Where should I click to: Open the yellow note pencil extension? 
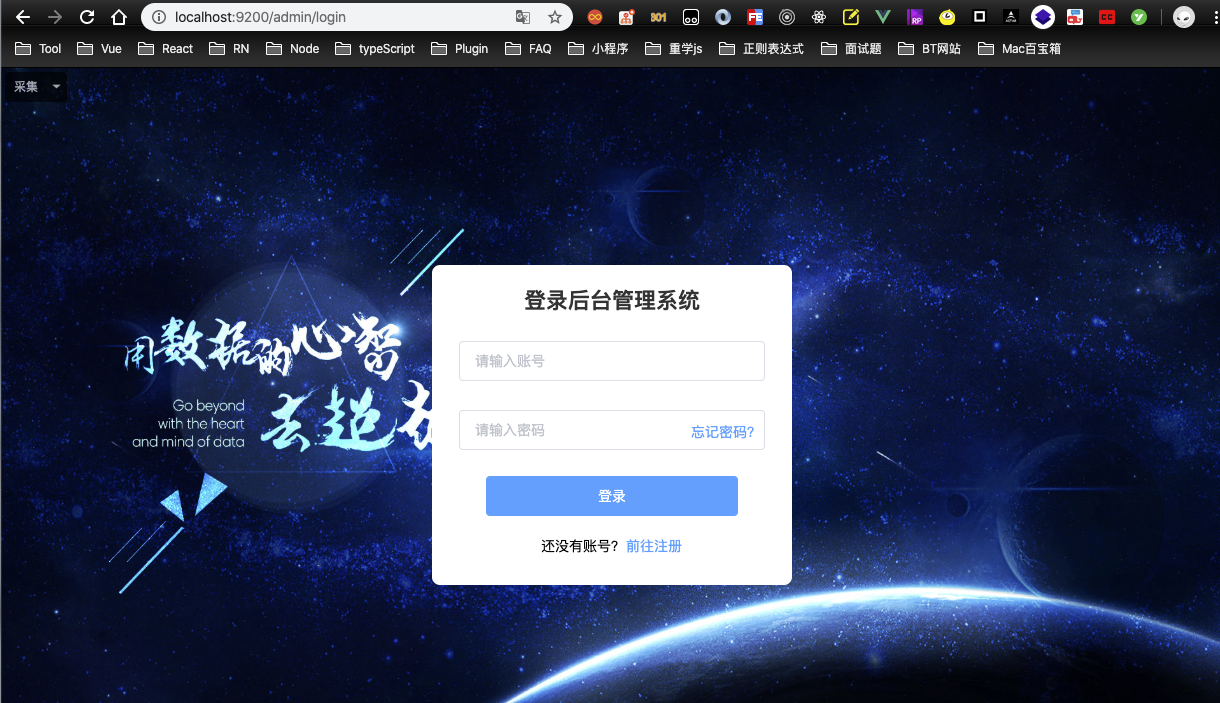pos(851,17)
